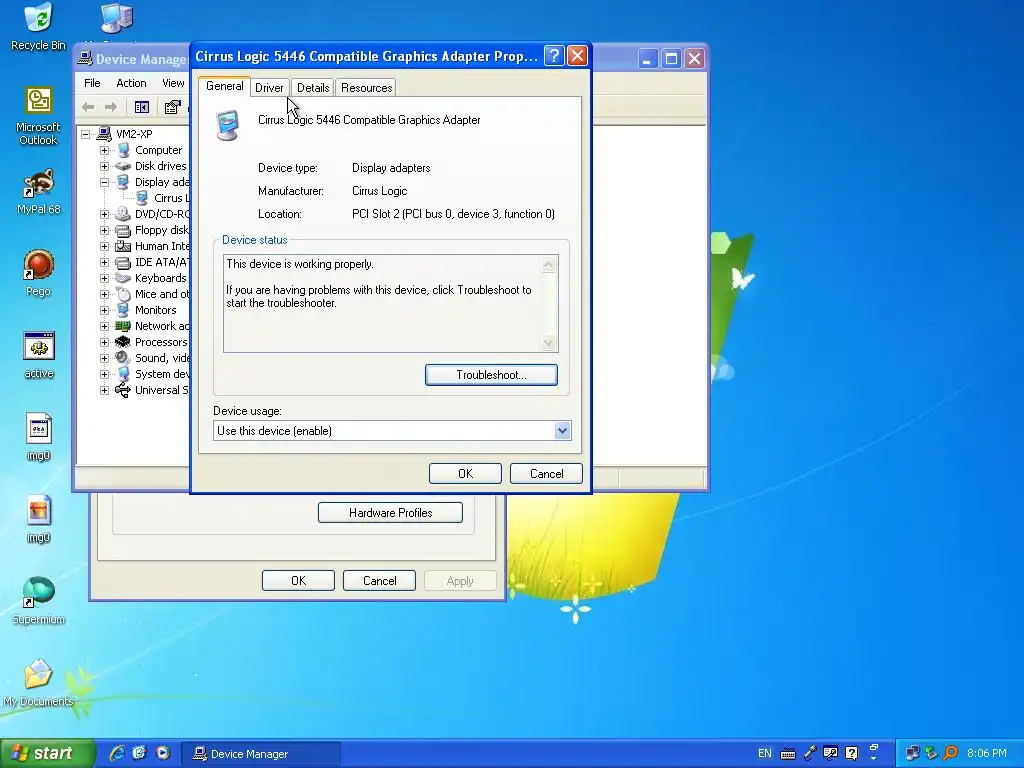
Task: Click the Troubleshoot... button
Action: pyautogui.click(x=491, y=375)
